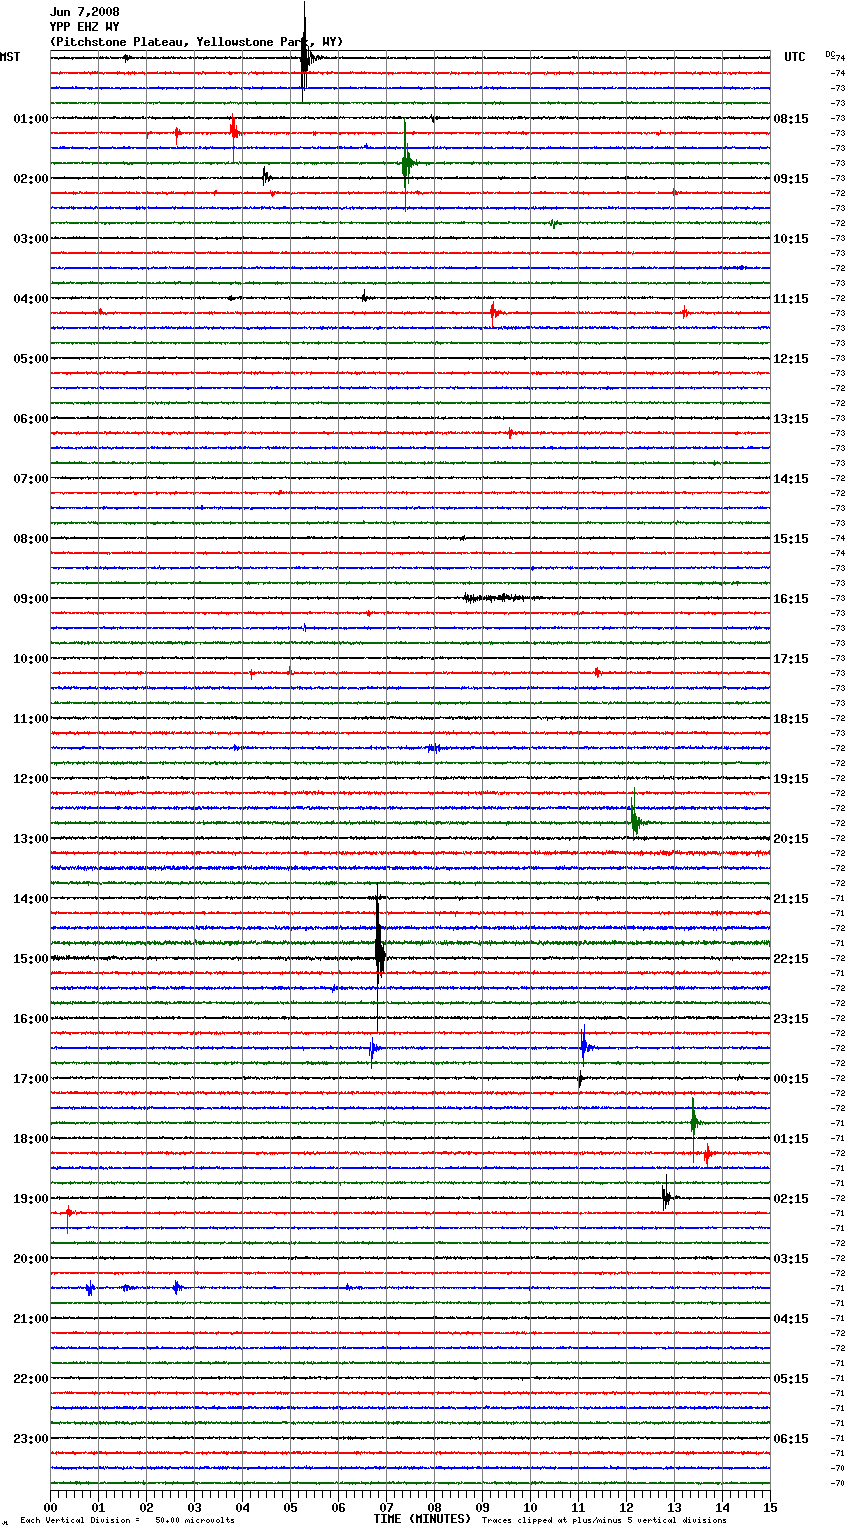
Task: Select the 11:00 MST row label
Action: coord(31,719)
